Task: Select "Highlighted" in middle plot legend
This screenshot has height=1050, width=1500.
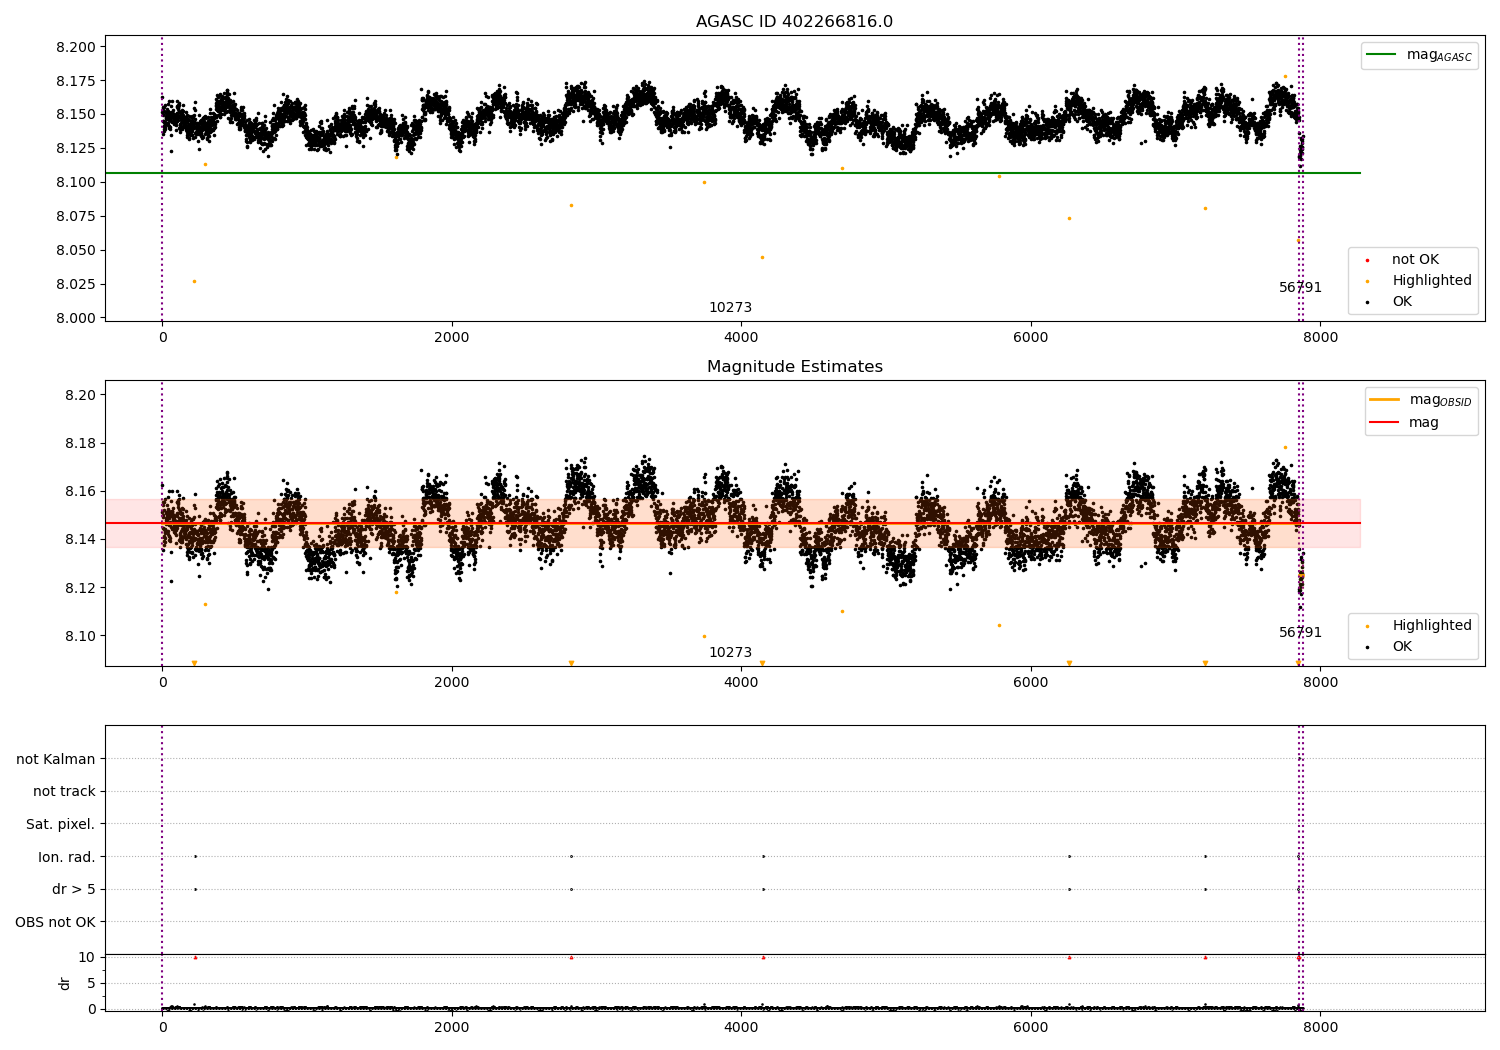Action: [1432, 626]
